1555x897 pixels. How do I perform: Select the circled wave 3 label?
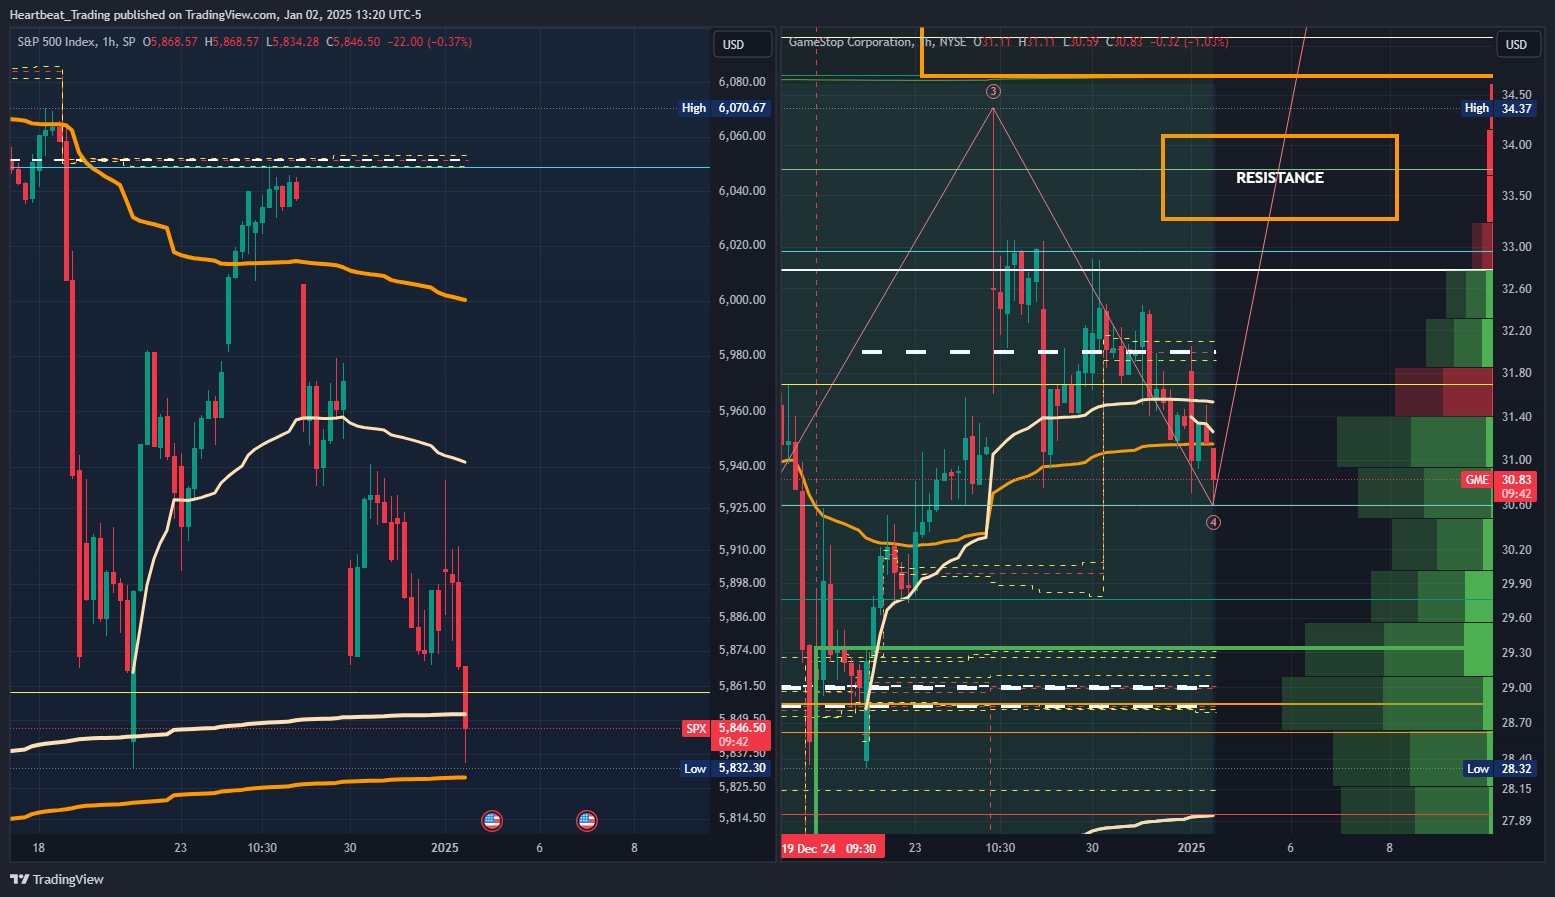point(993,91)
